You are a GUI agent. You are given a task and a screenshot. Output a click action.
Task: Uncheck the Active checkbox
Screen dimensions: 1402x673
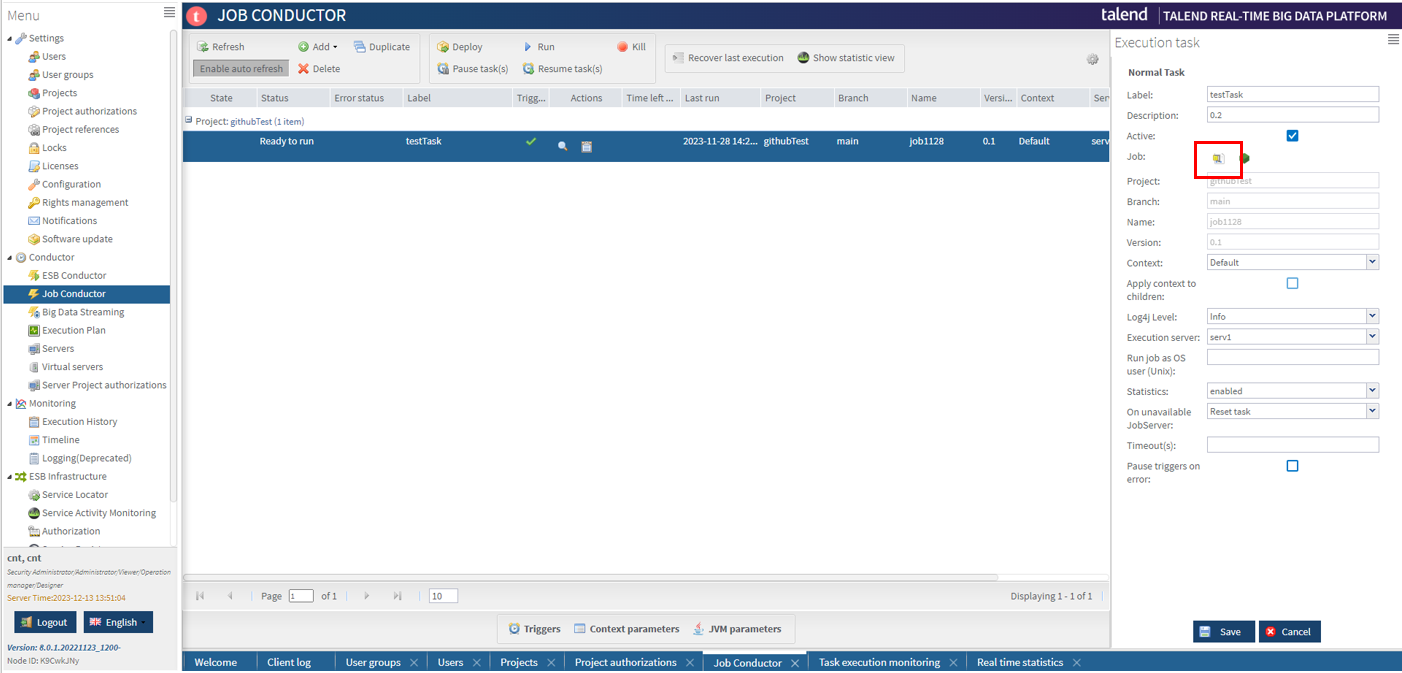point(1292,136)
